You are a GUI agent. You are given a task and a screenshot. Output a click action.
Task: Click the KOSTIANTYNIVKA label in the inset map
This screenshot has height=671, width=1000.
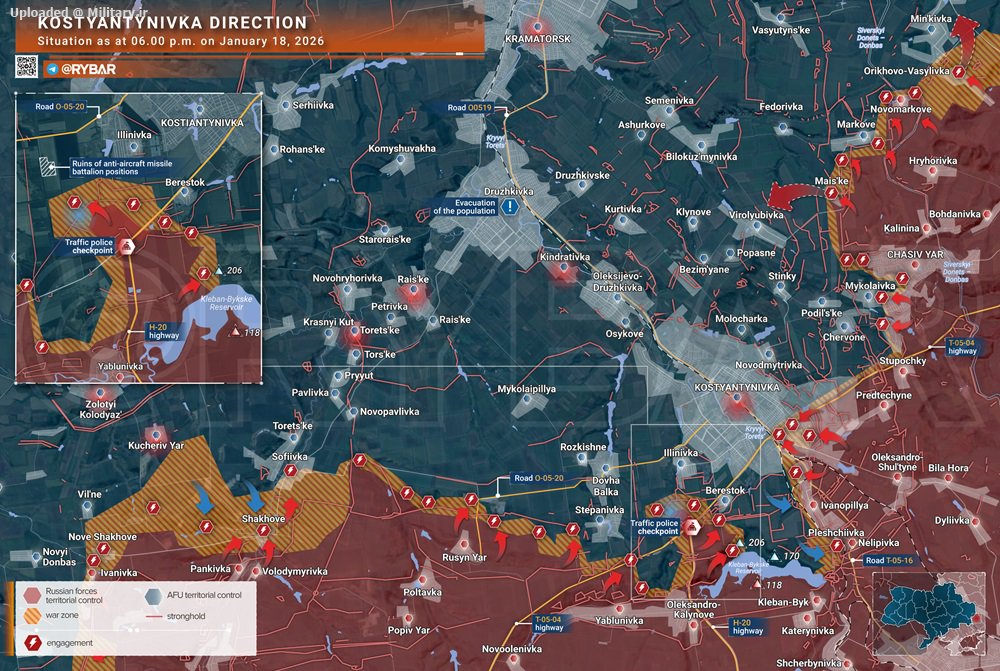coord(202,122)
